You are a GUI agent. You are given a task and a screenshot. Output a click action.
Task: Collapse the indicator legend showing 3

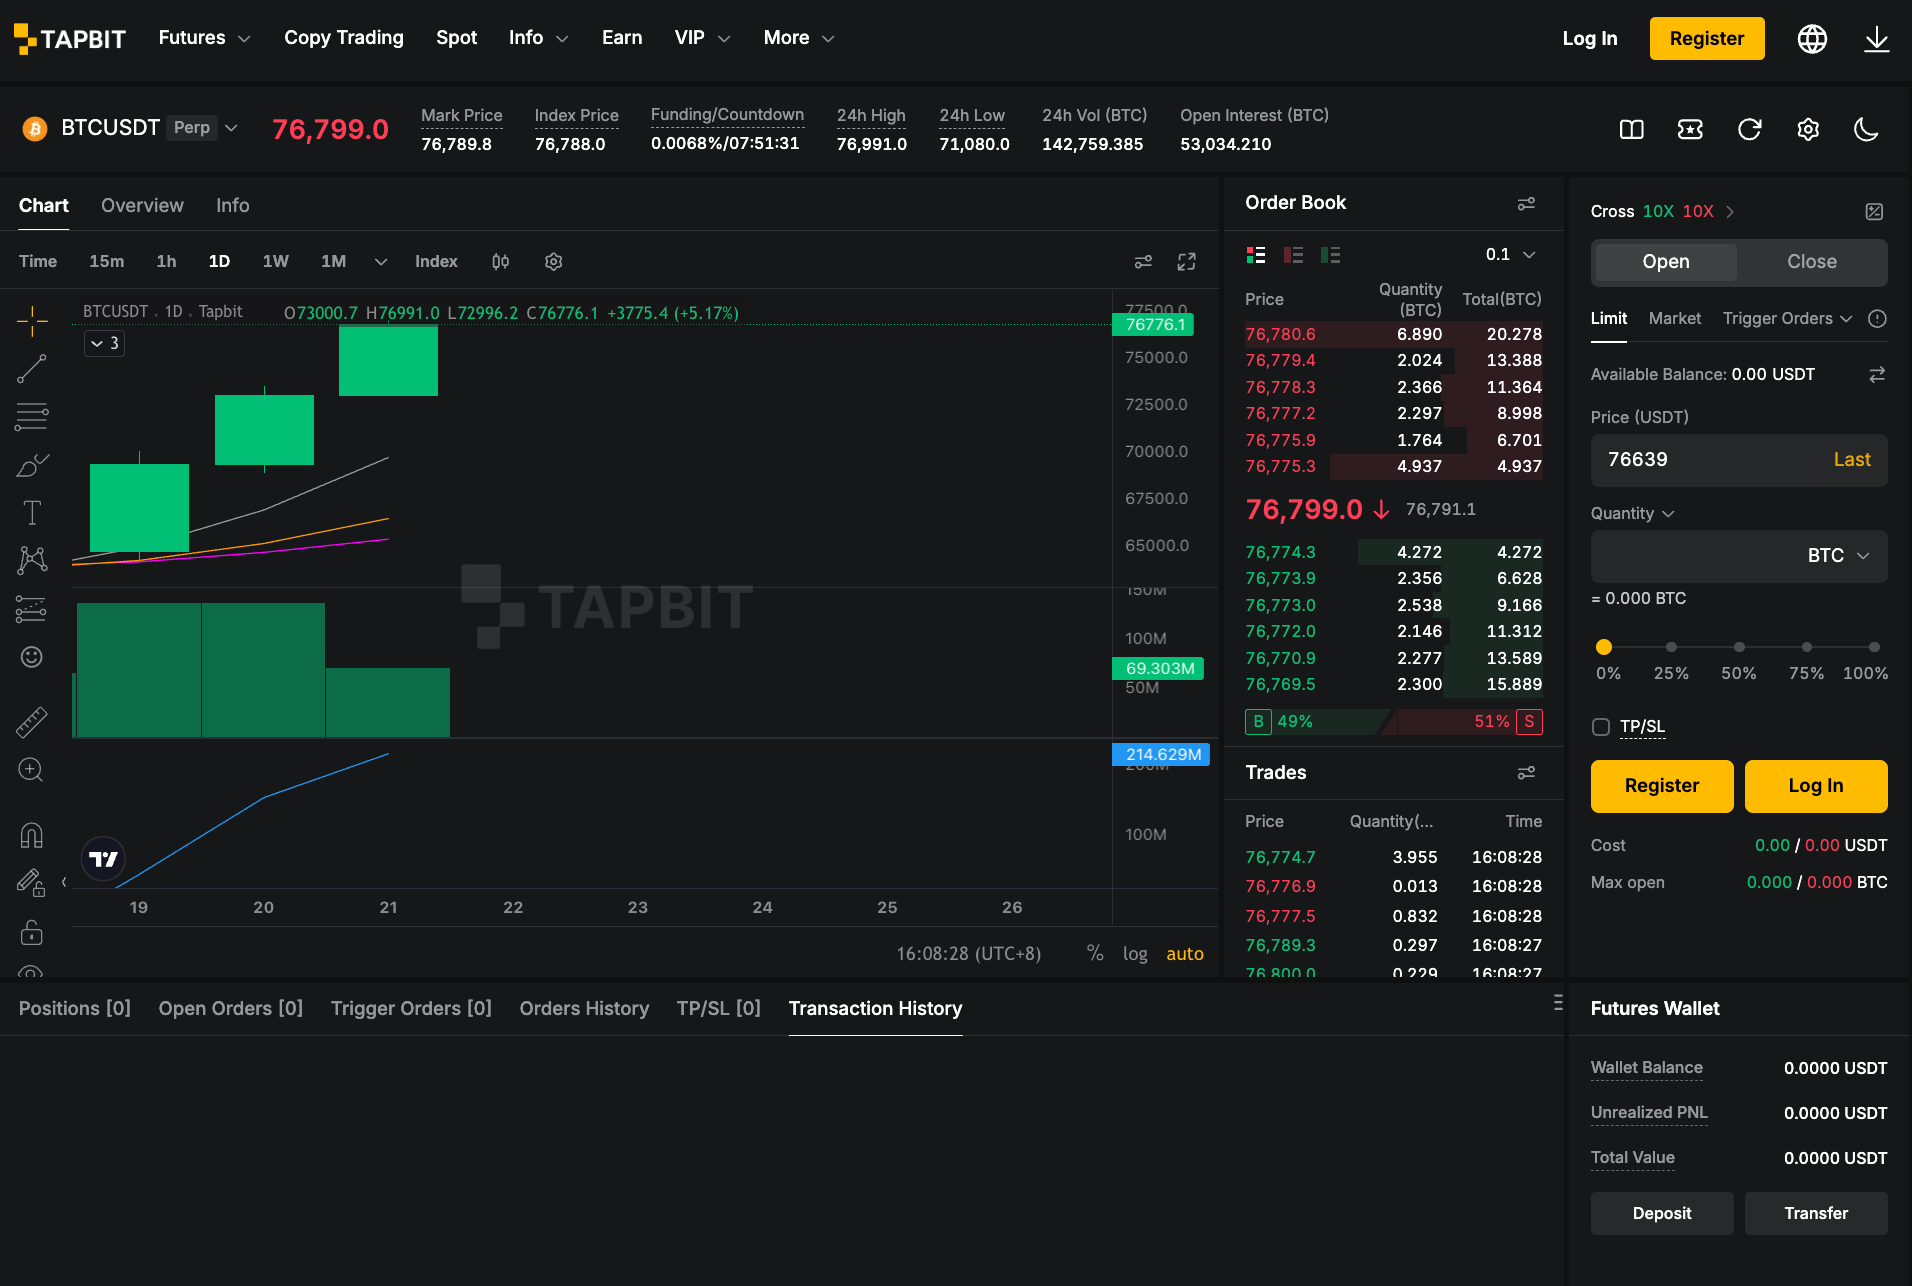pyautogui.click(x=104, y=343)
